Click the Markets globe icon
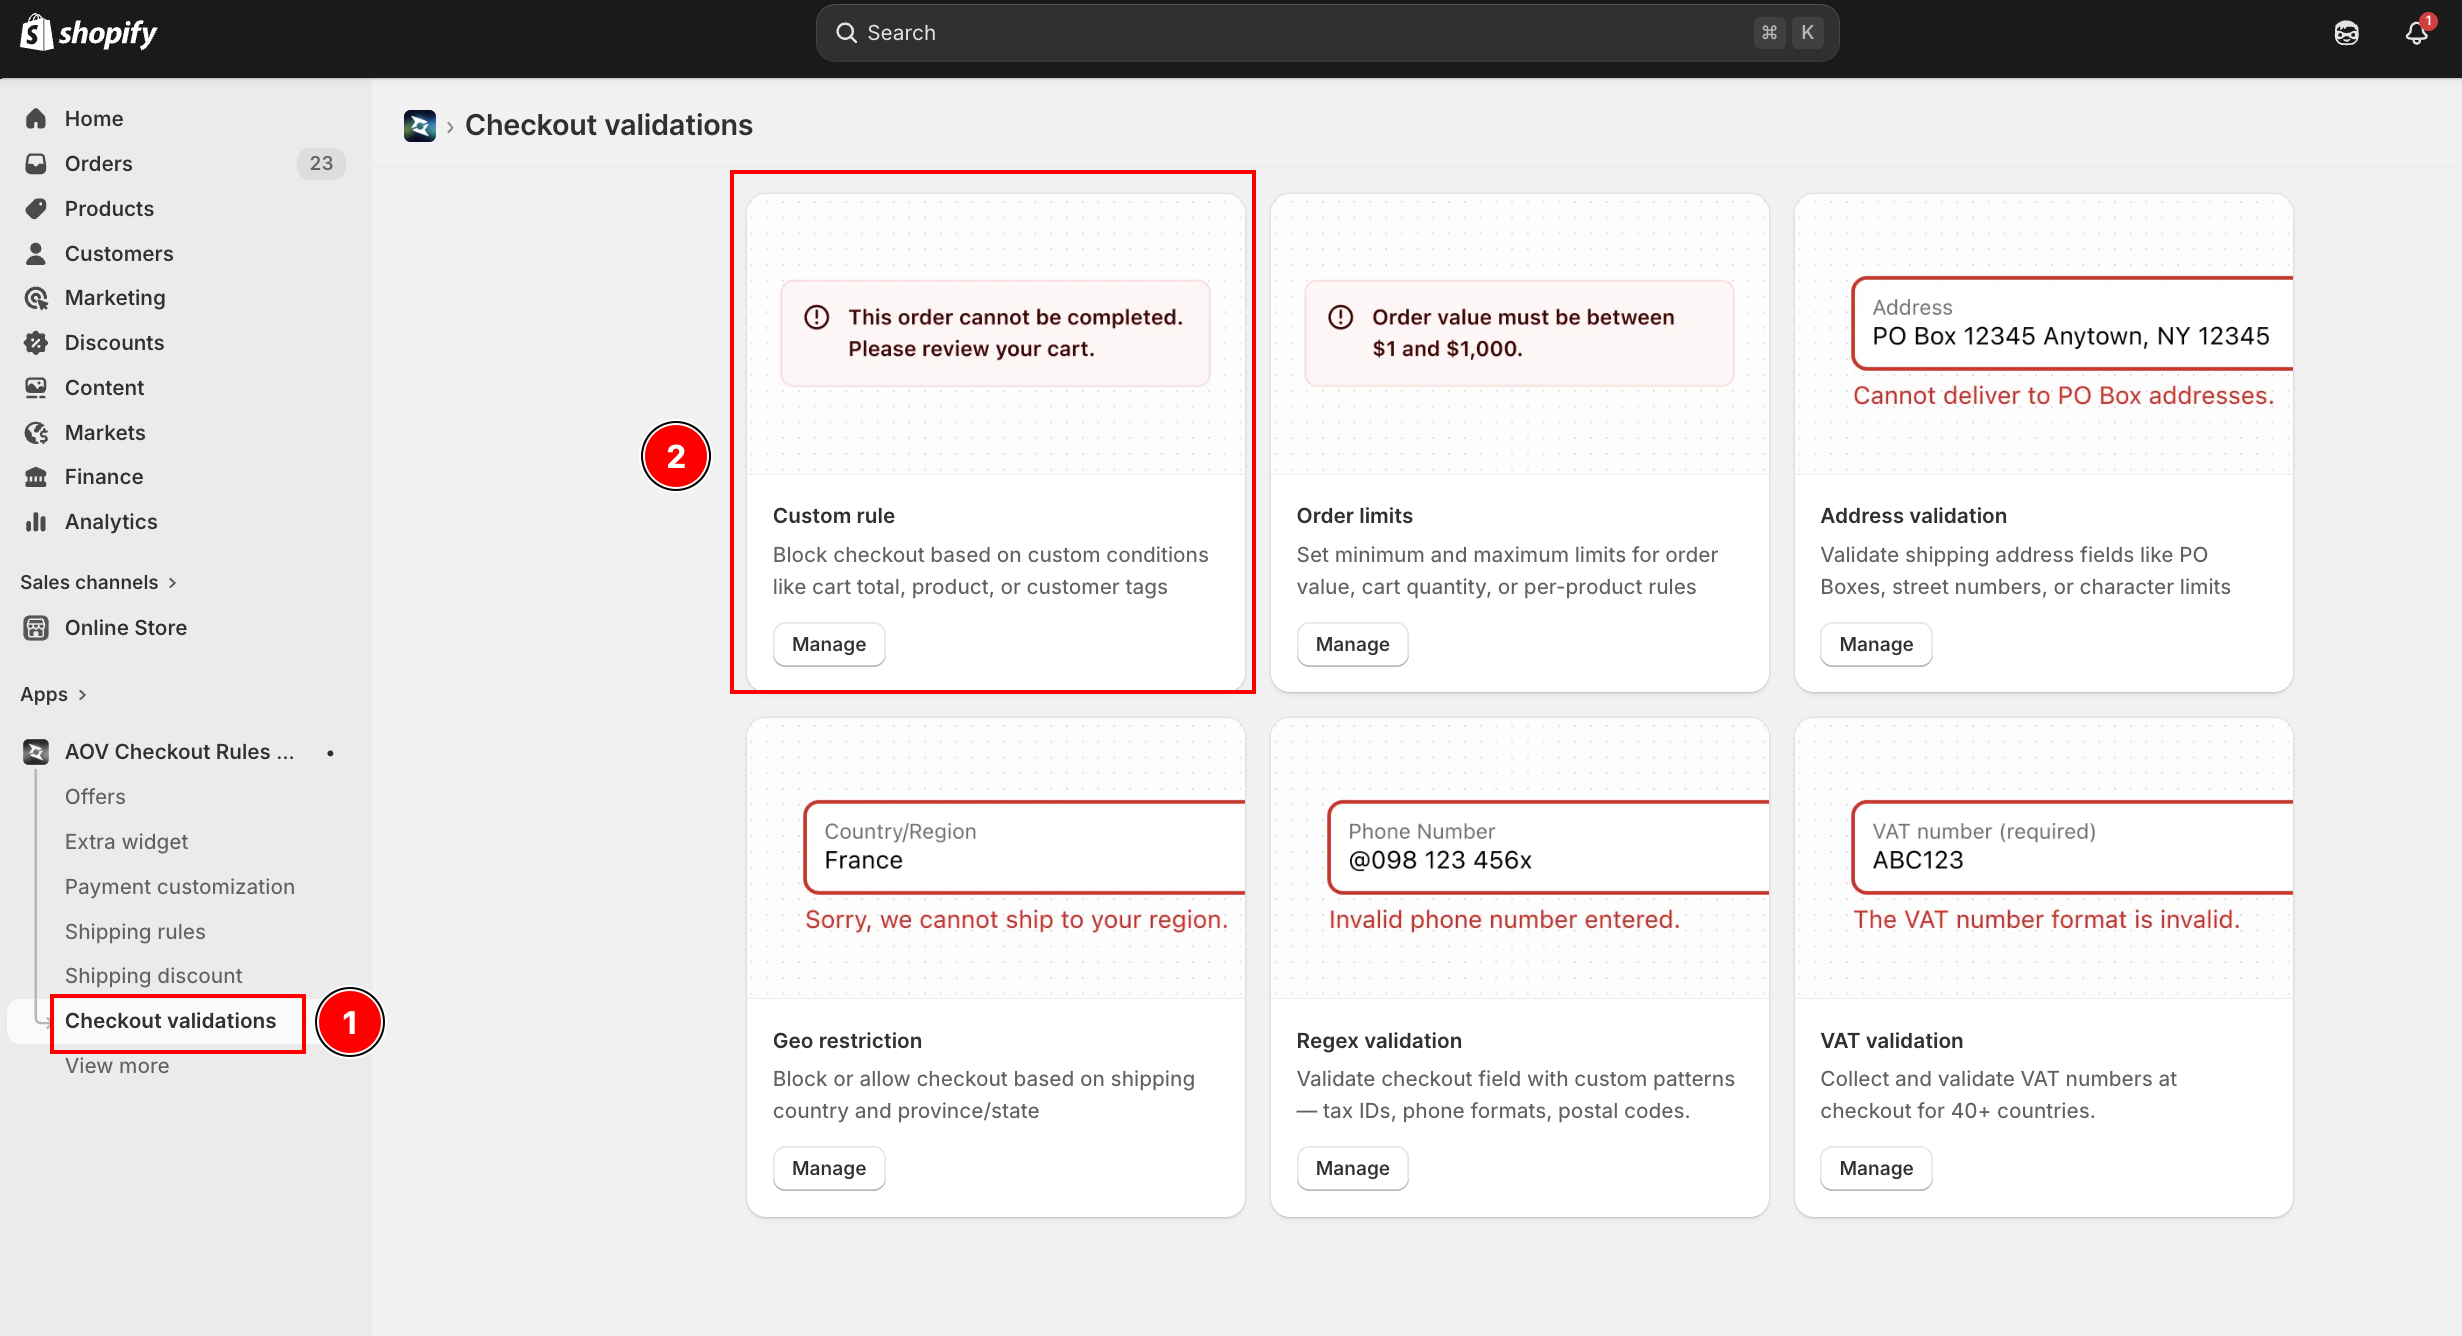This screenshot has height=1336, width=2462. pyautogui.click(x=36, y=433)
